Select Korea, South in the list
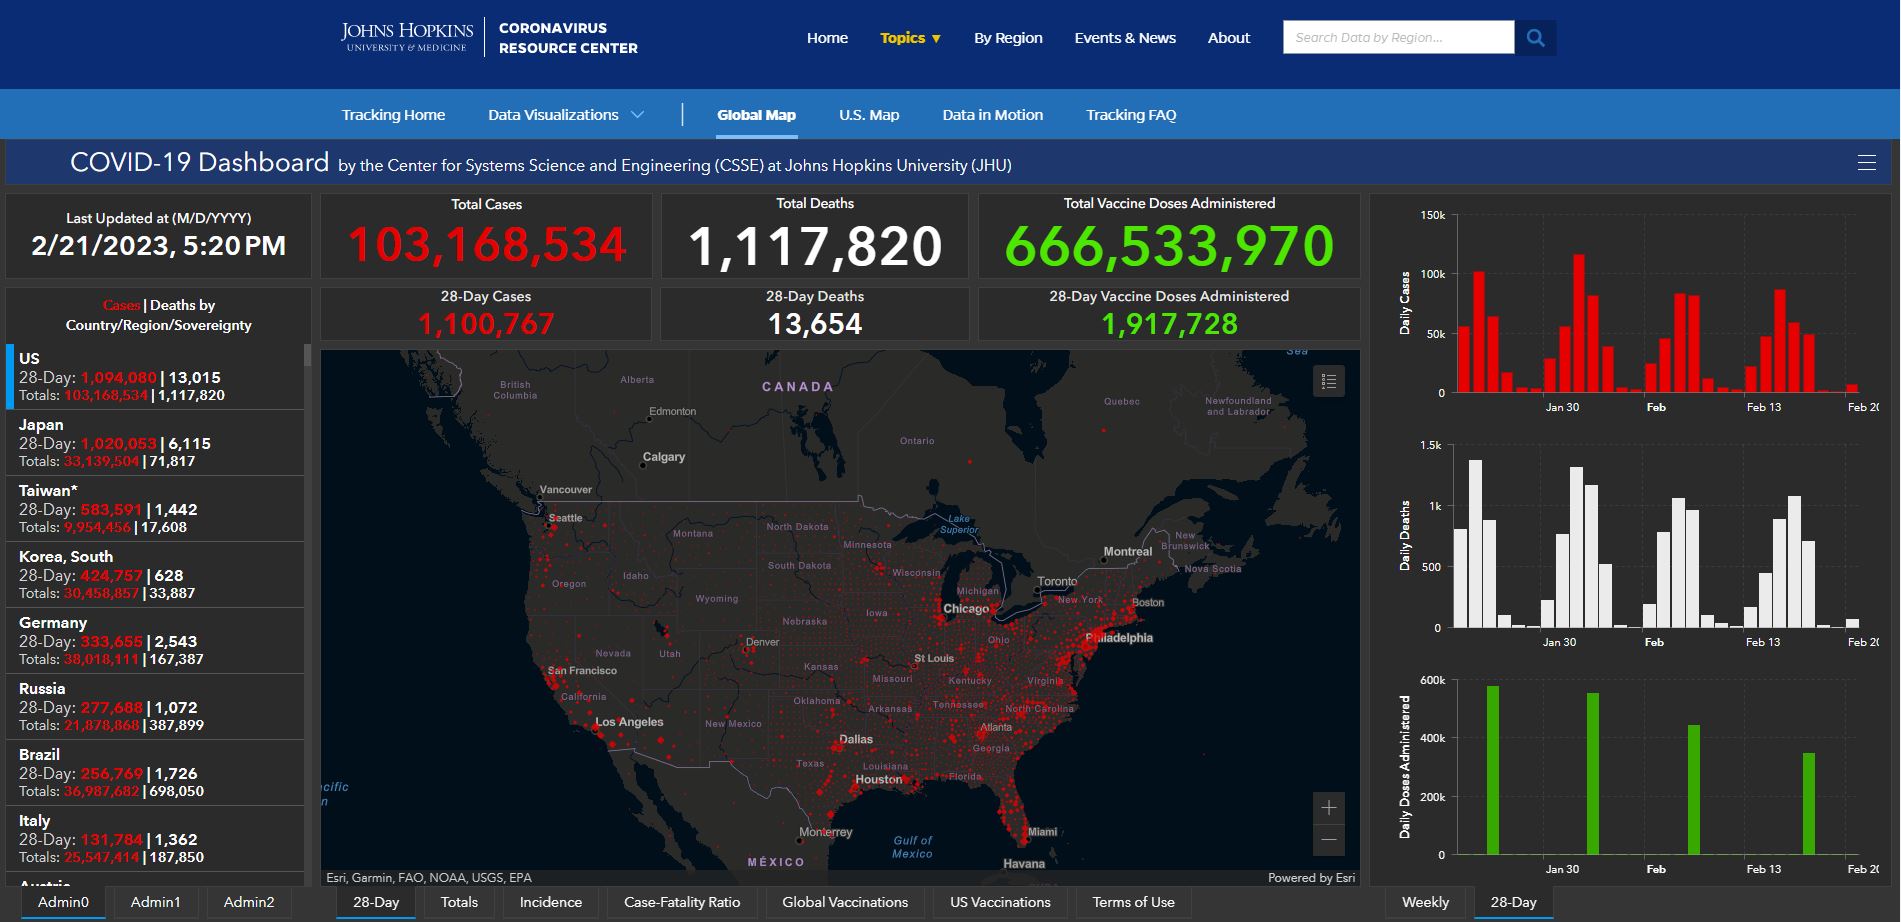Viewport: 1901px width, 922px height. tap(155, 575)
